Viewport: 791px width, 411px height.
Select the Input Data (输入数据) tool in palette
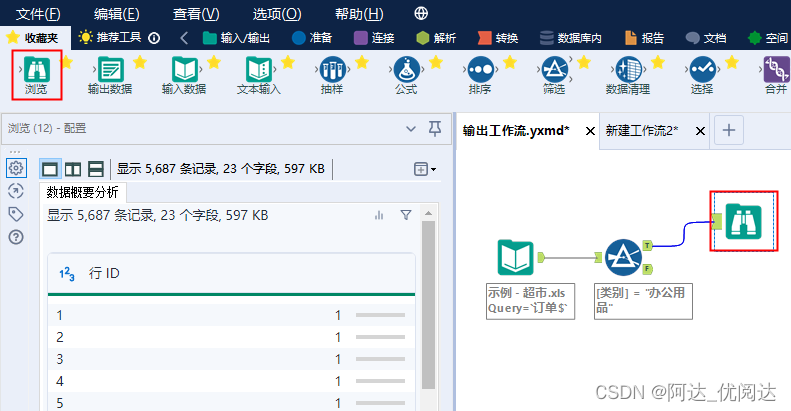pyautogui.click(x=184, y=75)
